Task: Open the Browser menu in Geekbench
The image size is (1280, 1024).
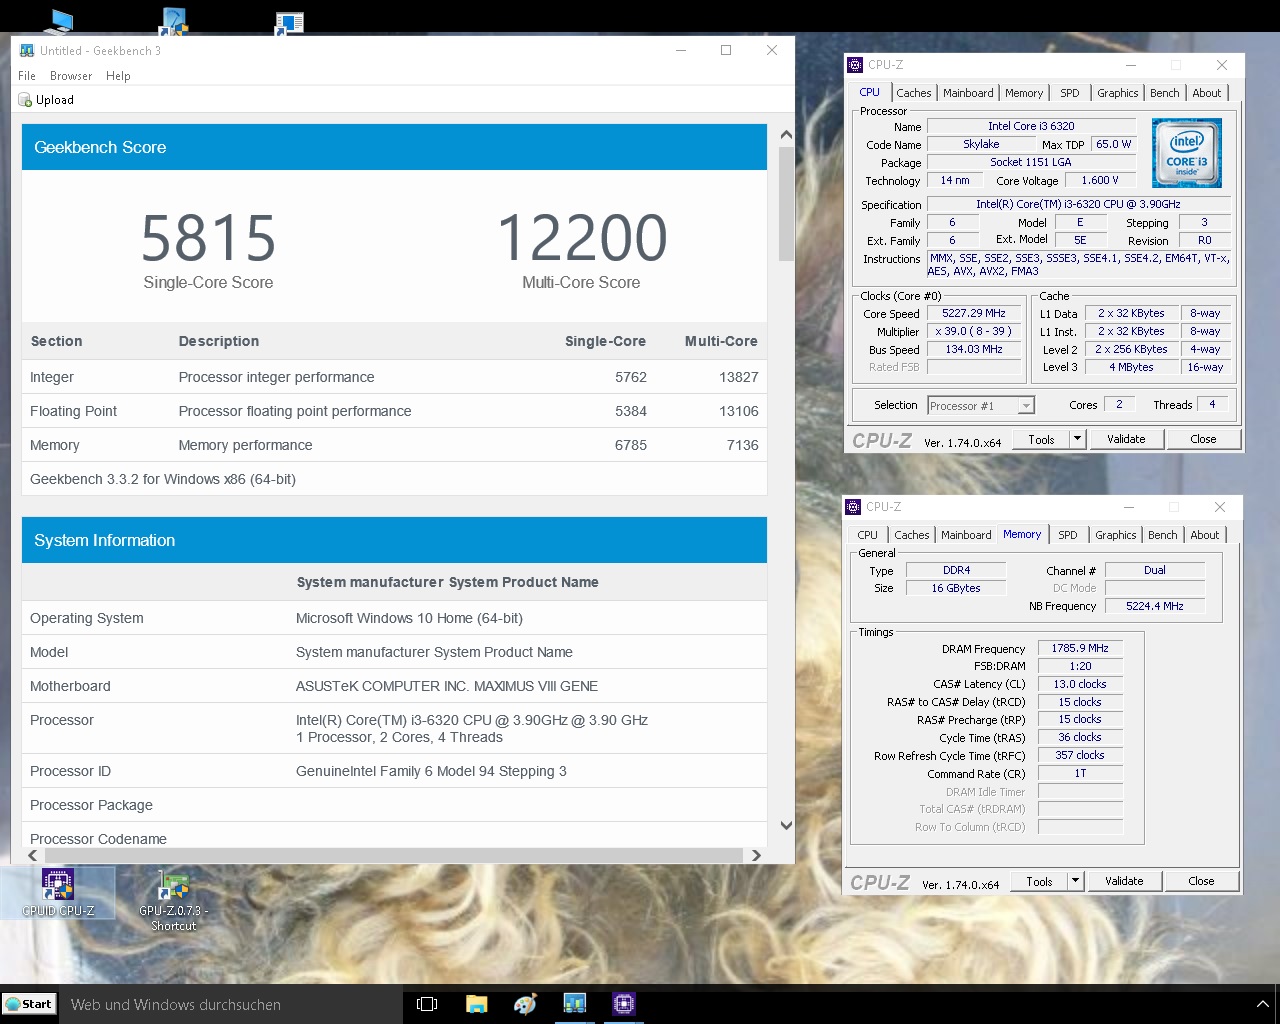Action: tap(71, 76)
